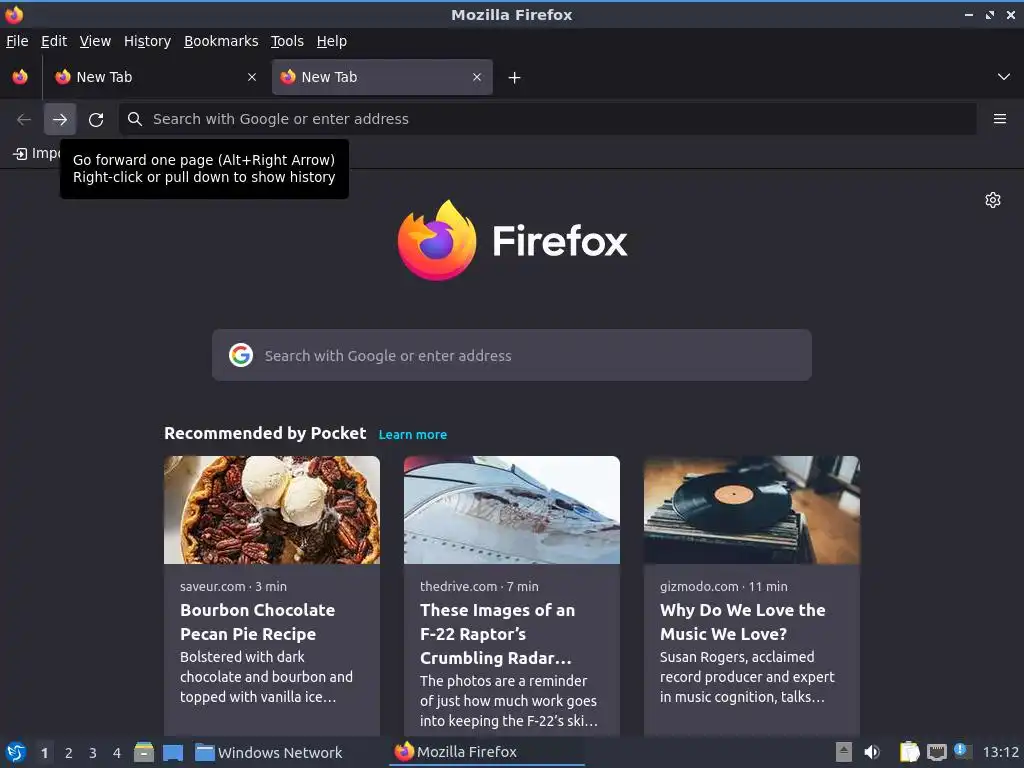
Task: Click the Import bookmarks toolbar item
Action: (36, 153)
